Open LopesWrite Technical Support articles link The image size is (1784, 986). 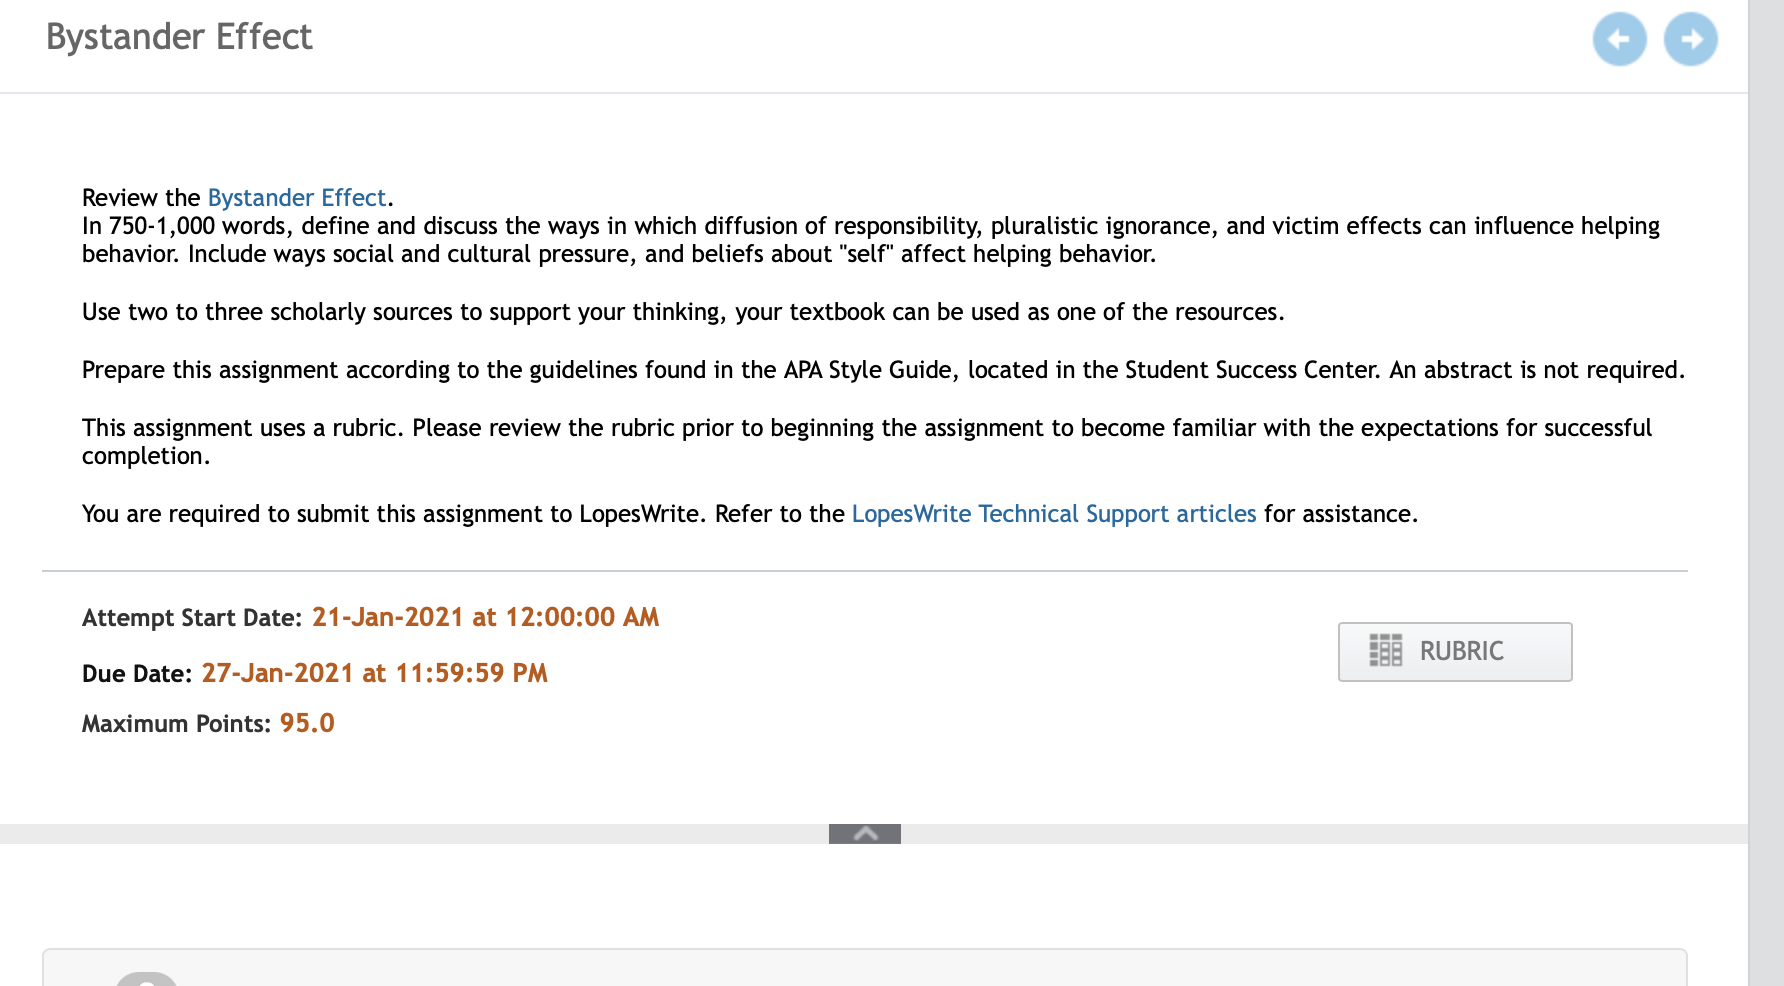click(1054, 514)
